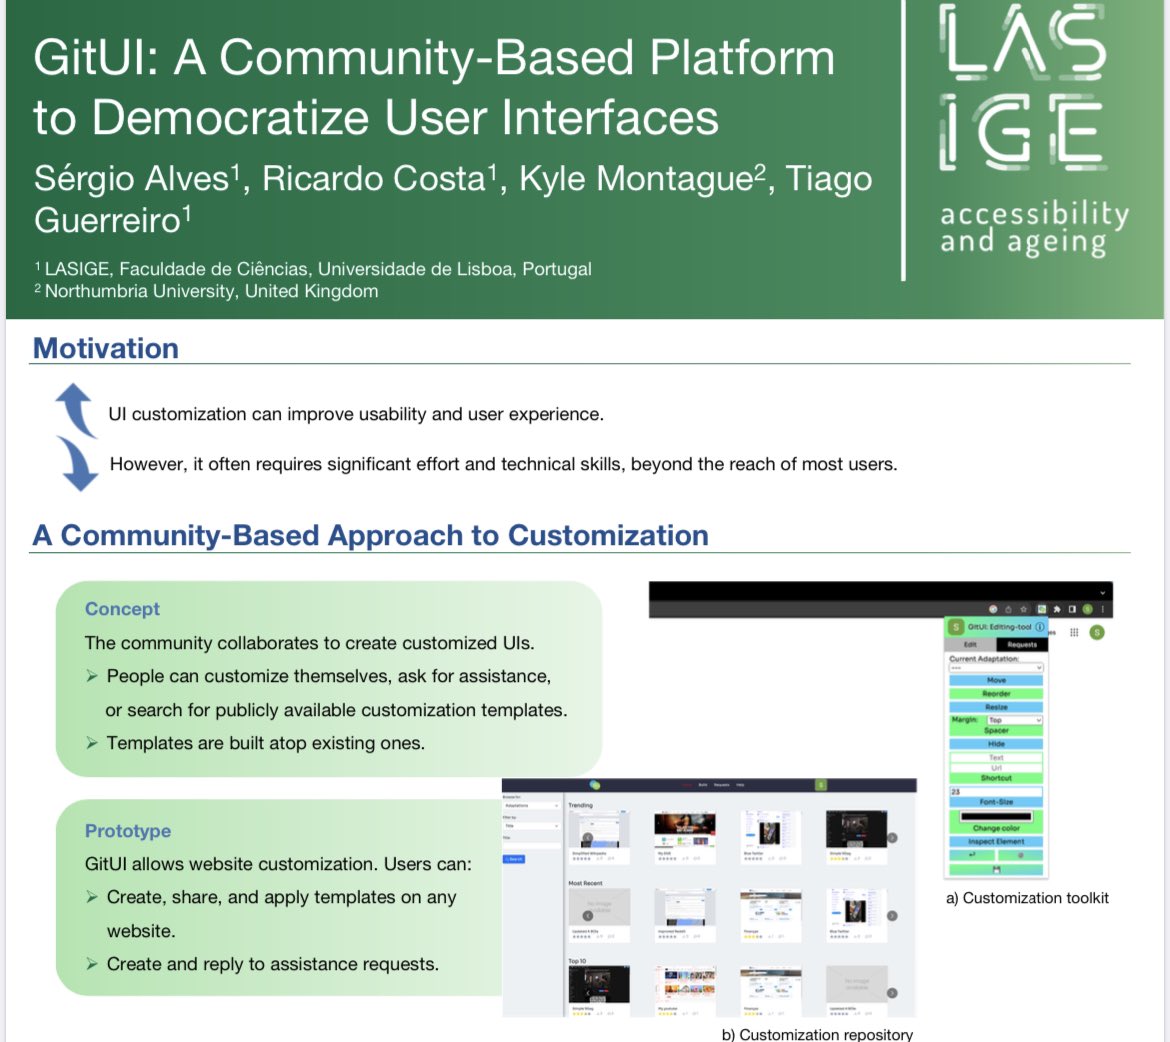
Task: Click the Font-Size button
Action: (996, 802)
